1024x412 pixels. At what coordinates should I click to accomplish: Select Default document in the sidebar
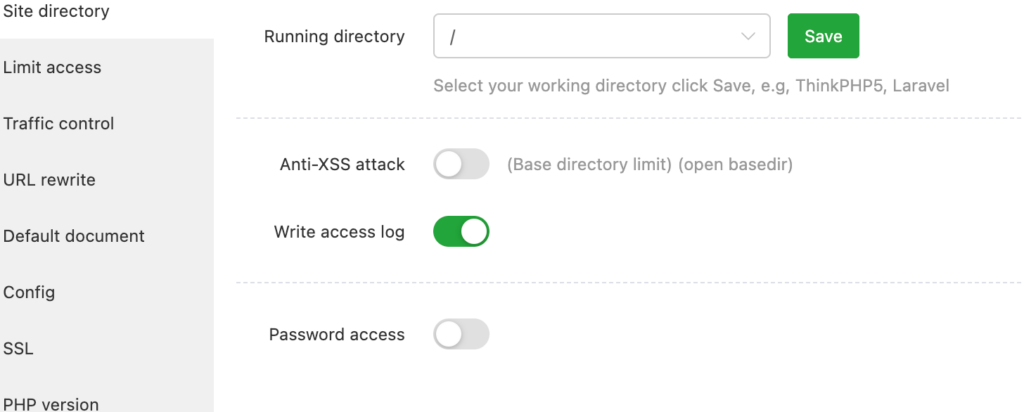[106, 236]
